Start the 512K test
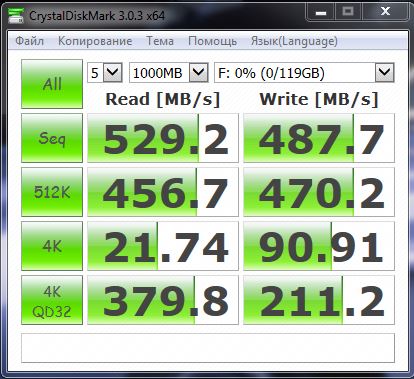Image resolution: width=414 pixels, height=379 pixels. coord(52,192)
